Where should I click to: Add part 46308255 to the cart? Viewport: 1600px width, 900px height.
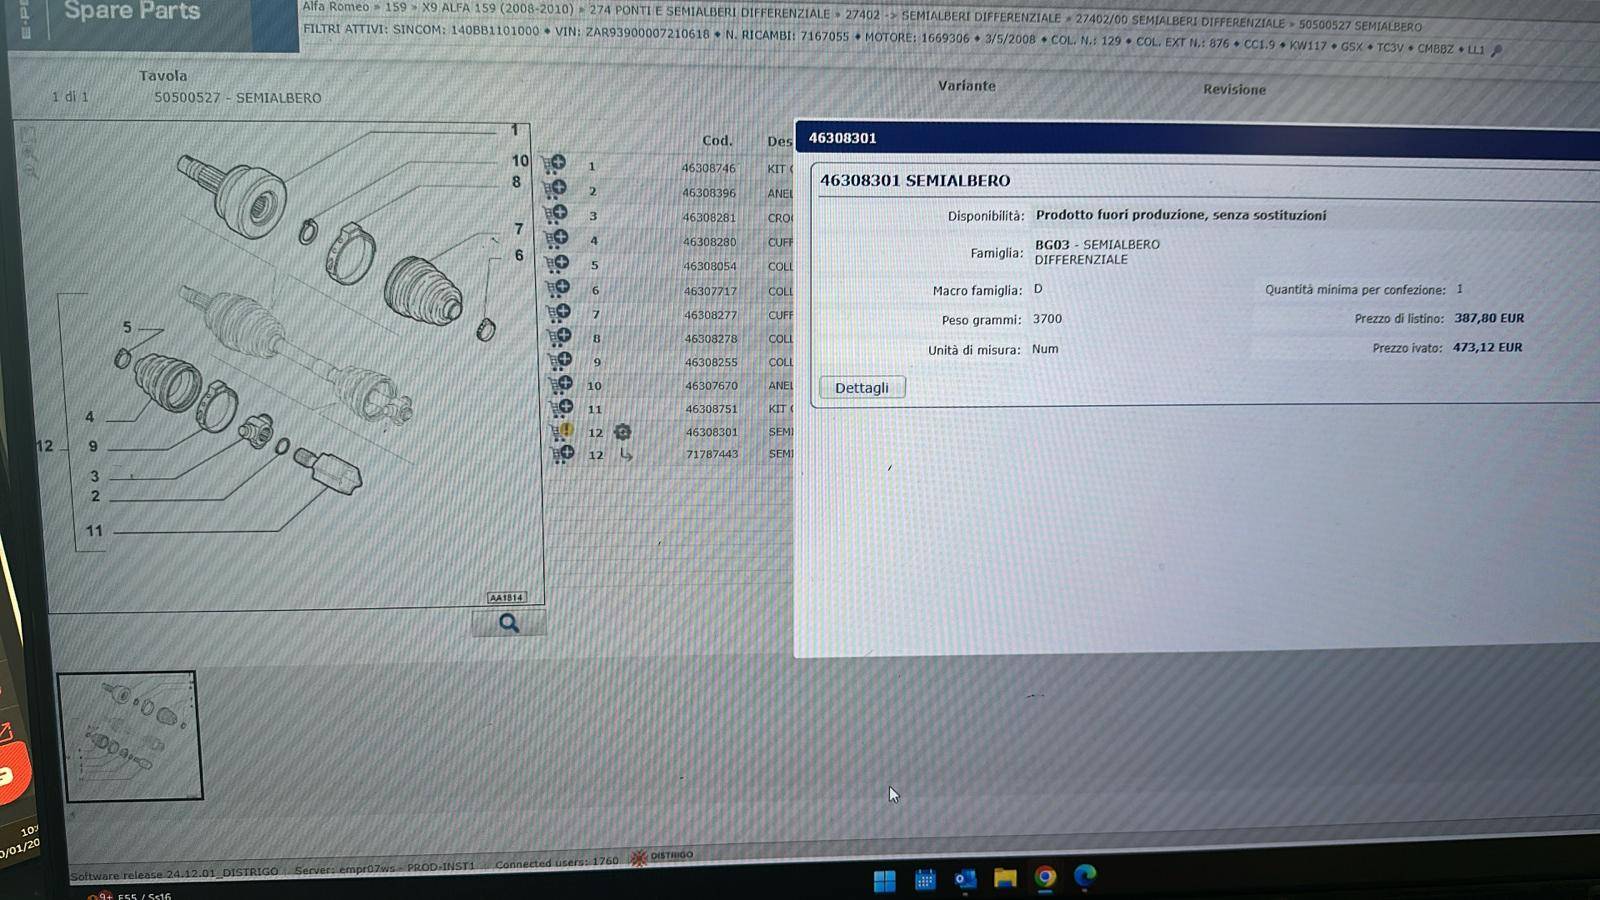[560, 360]
